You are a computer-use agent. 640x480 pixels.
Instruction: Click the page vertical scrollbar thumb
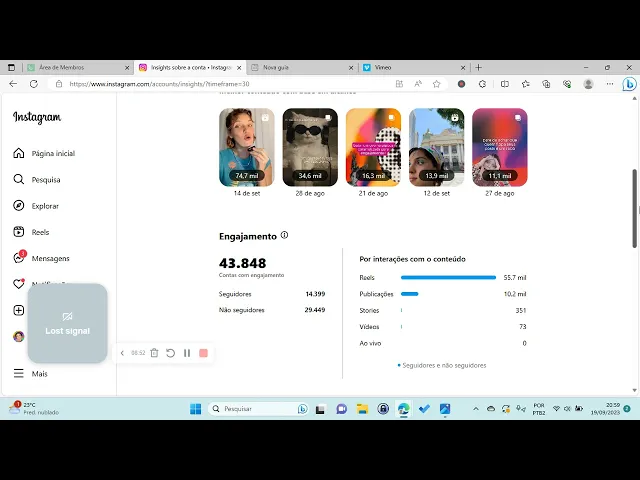(x=635, y=208)
